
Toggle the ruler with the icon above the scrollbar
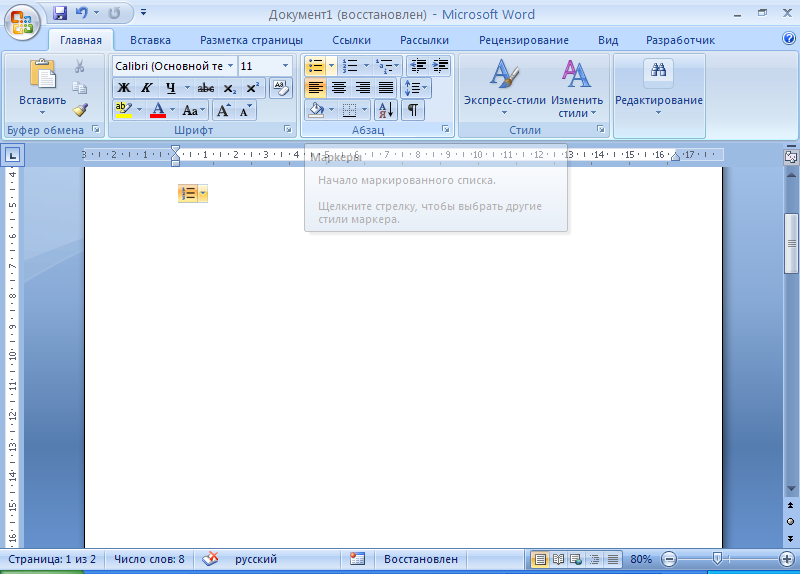click(x=791, y=157)
